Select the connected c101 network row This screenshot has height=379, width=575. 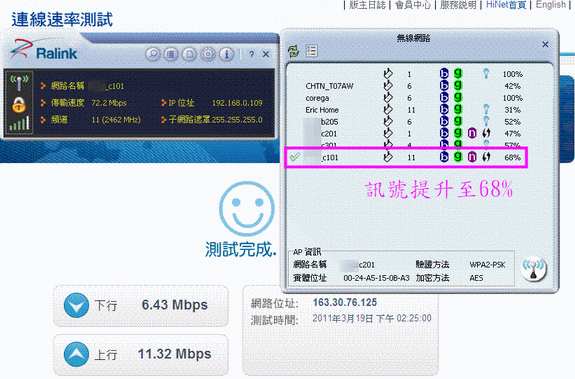(406, 158)
